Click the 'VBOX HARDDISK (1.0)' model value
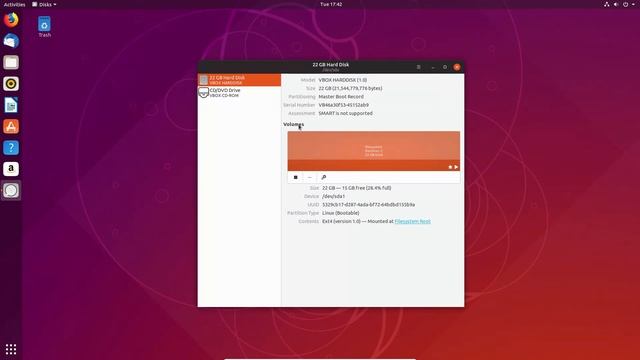This screenshot has width=640, height=360. [342, 80]
